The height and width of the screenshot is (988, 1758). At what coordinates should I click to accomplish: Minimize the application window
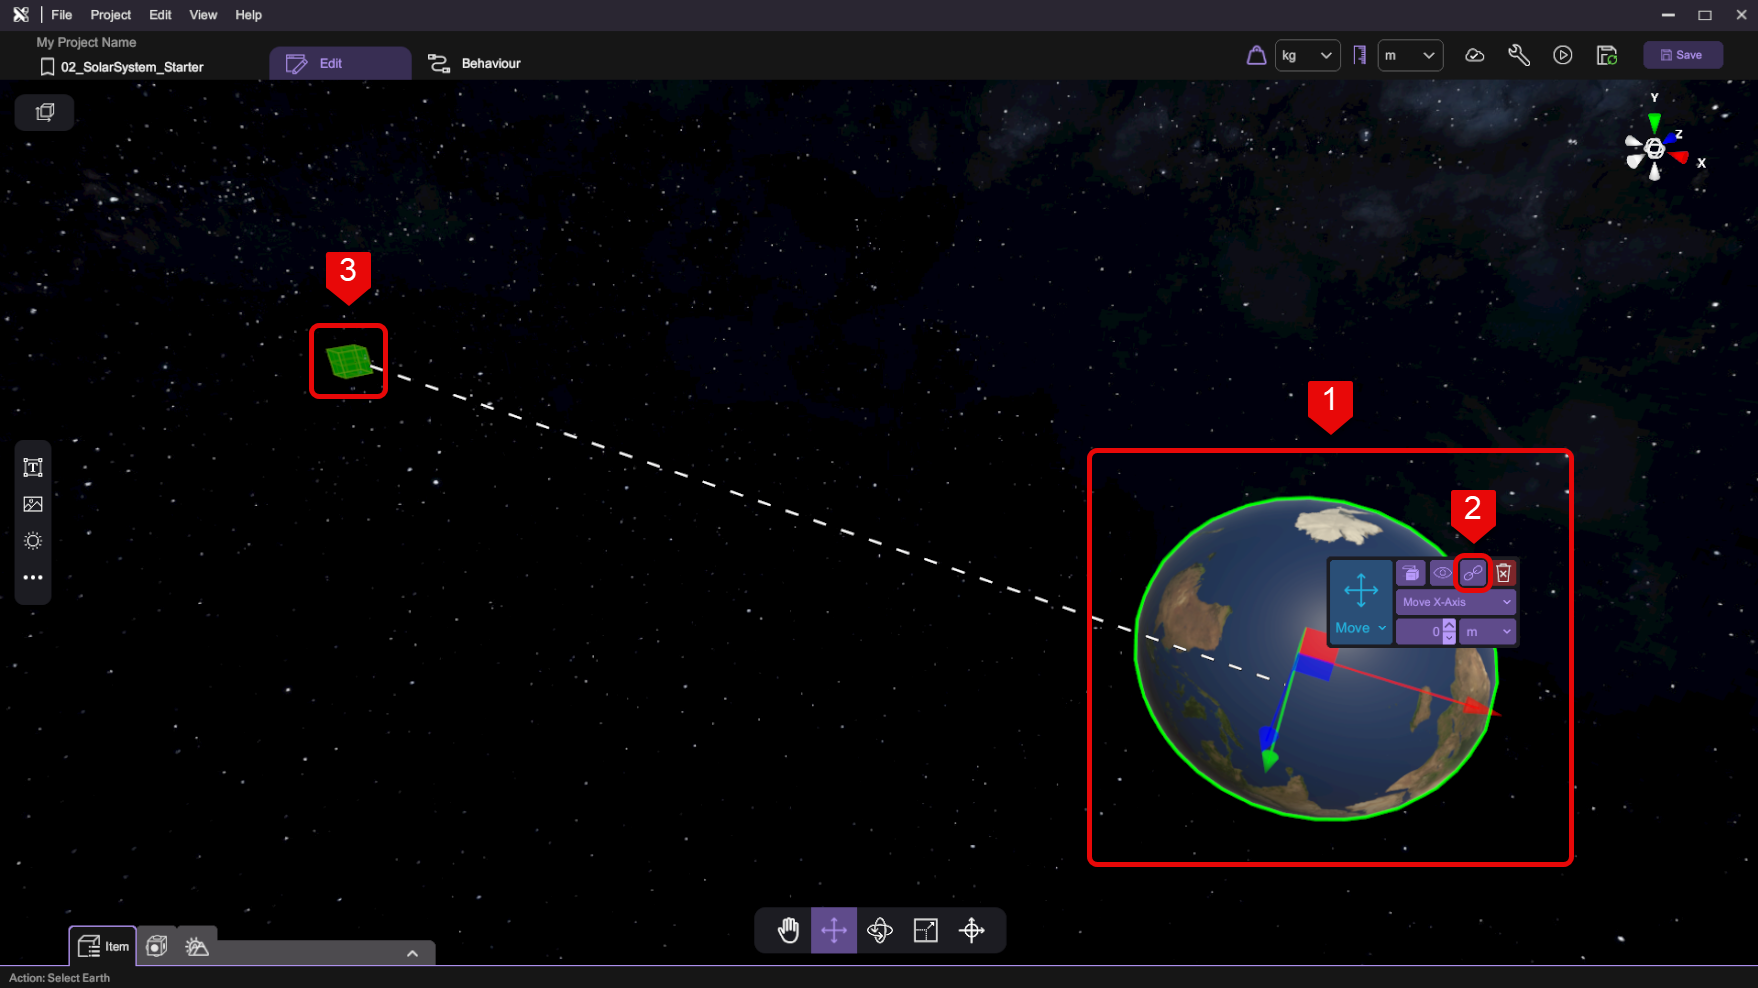1668,15
